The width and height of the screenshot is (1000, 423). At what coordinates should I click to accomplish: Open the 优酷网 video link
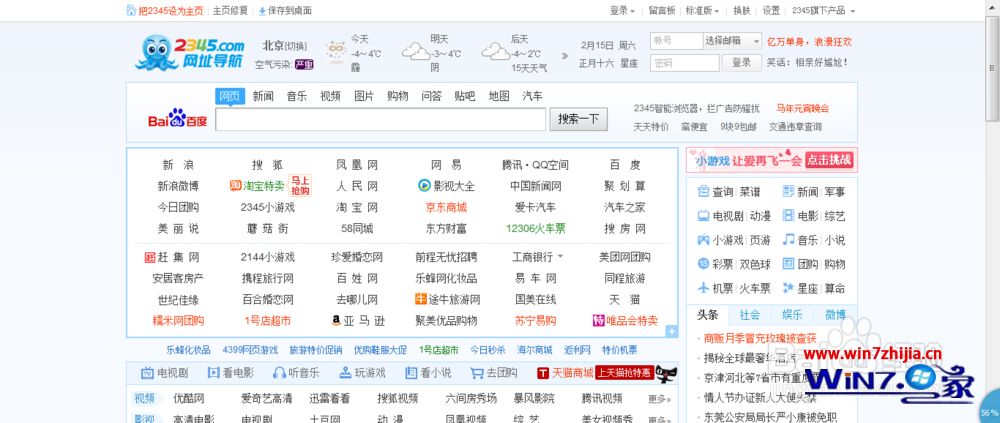[x=189, y=399]
